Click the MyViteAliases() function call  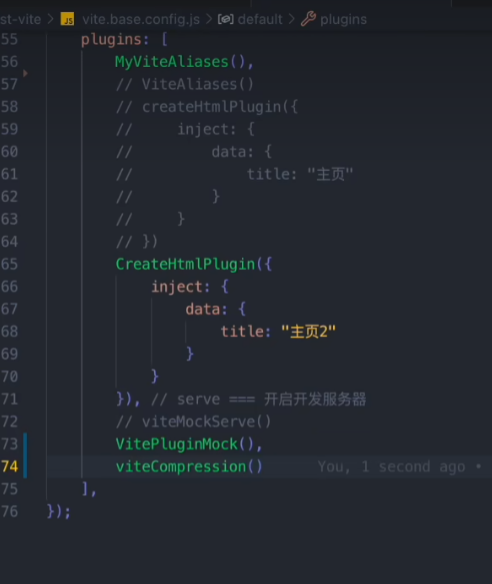click(x=180, y=62)
